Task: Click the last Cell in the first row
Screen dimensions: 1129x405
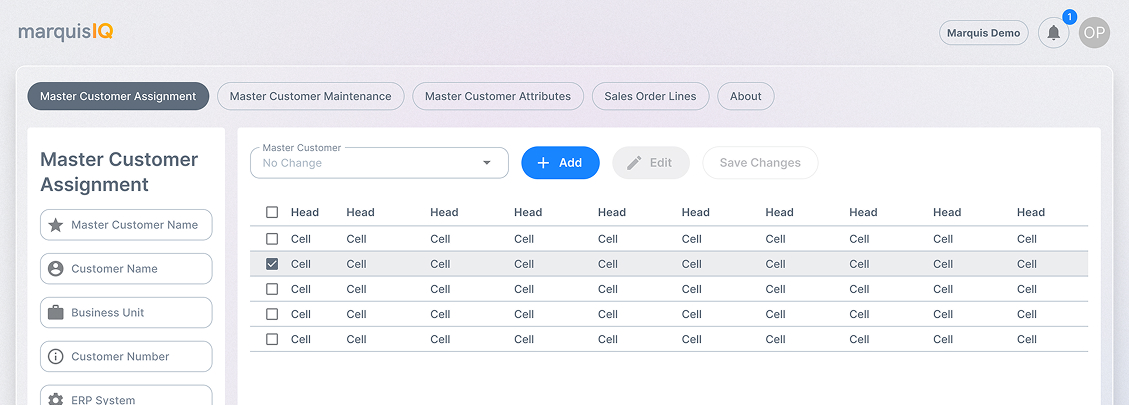Action: (x=1027, y=239)
